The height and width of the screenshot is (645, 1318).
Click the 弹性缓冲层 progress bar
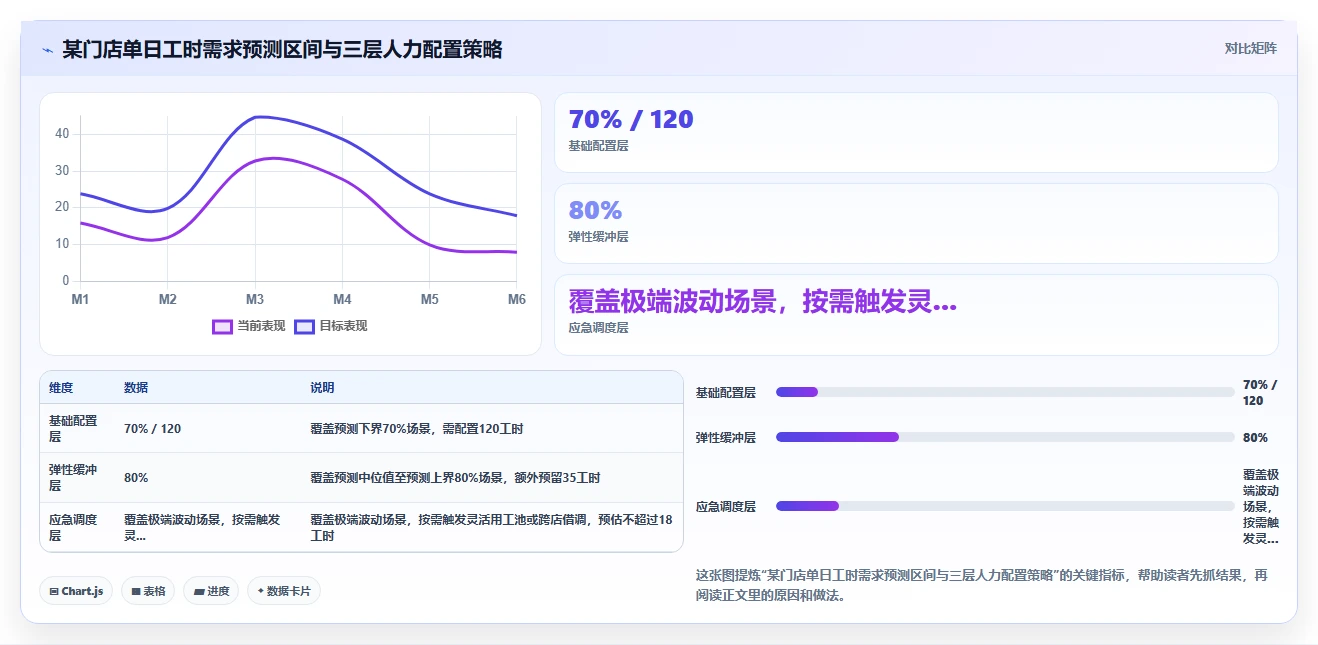(1005, 437)
